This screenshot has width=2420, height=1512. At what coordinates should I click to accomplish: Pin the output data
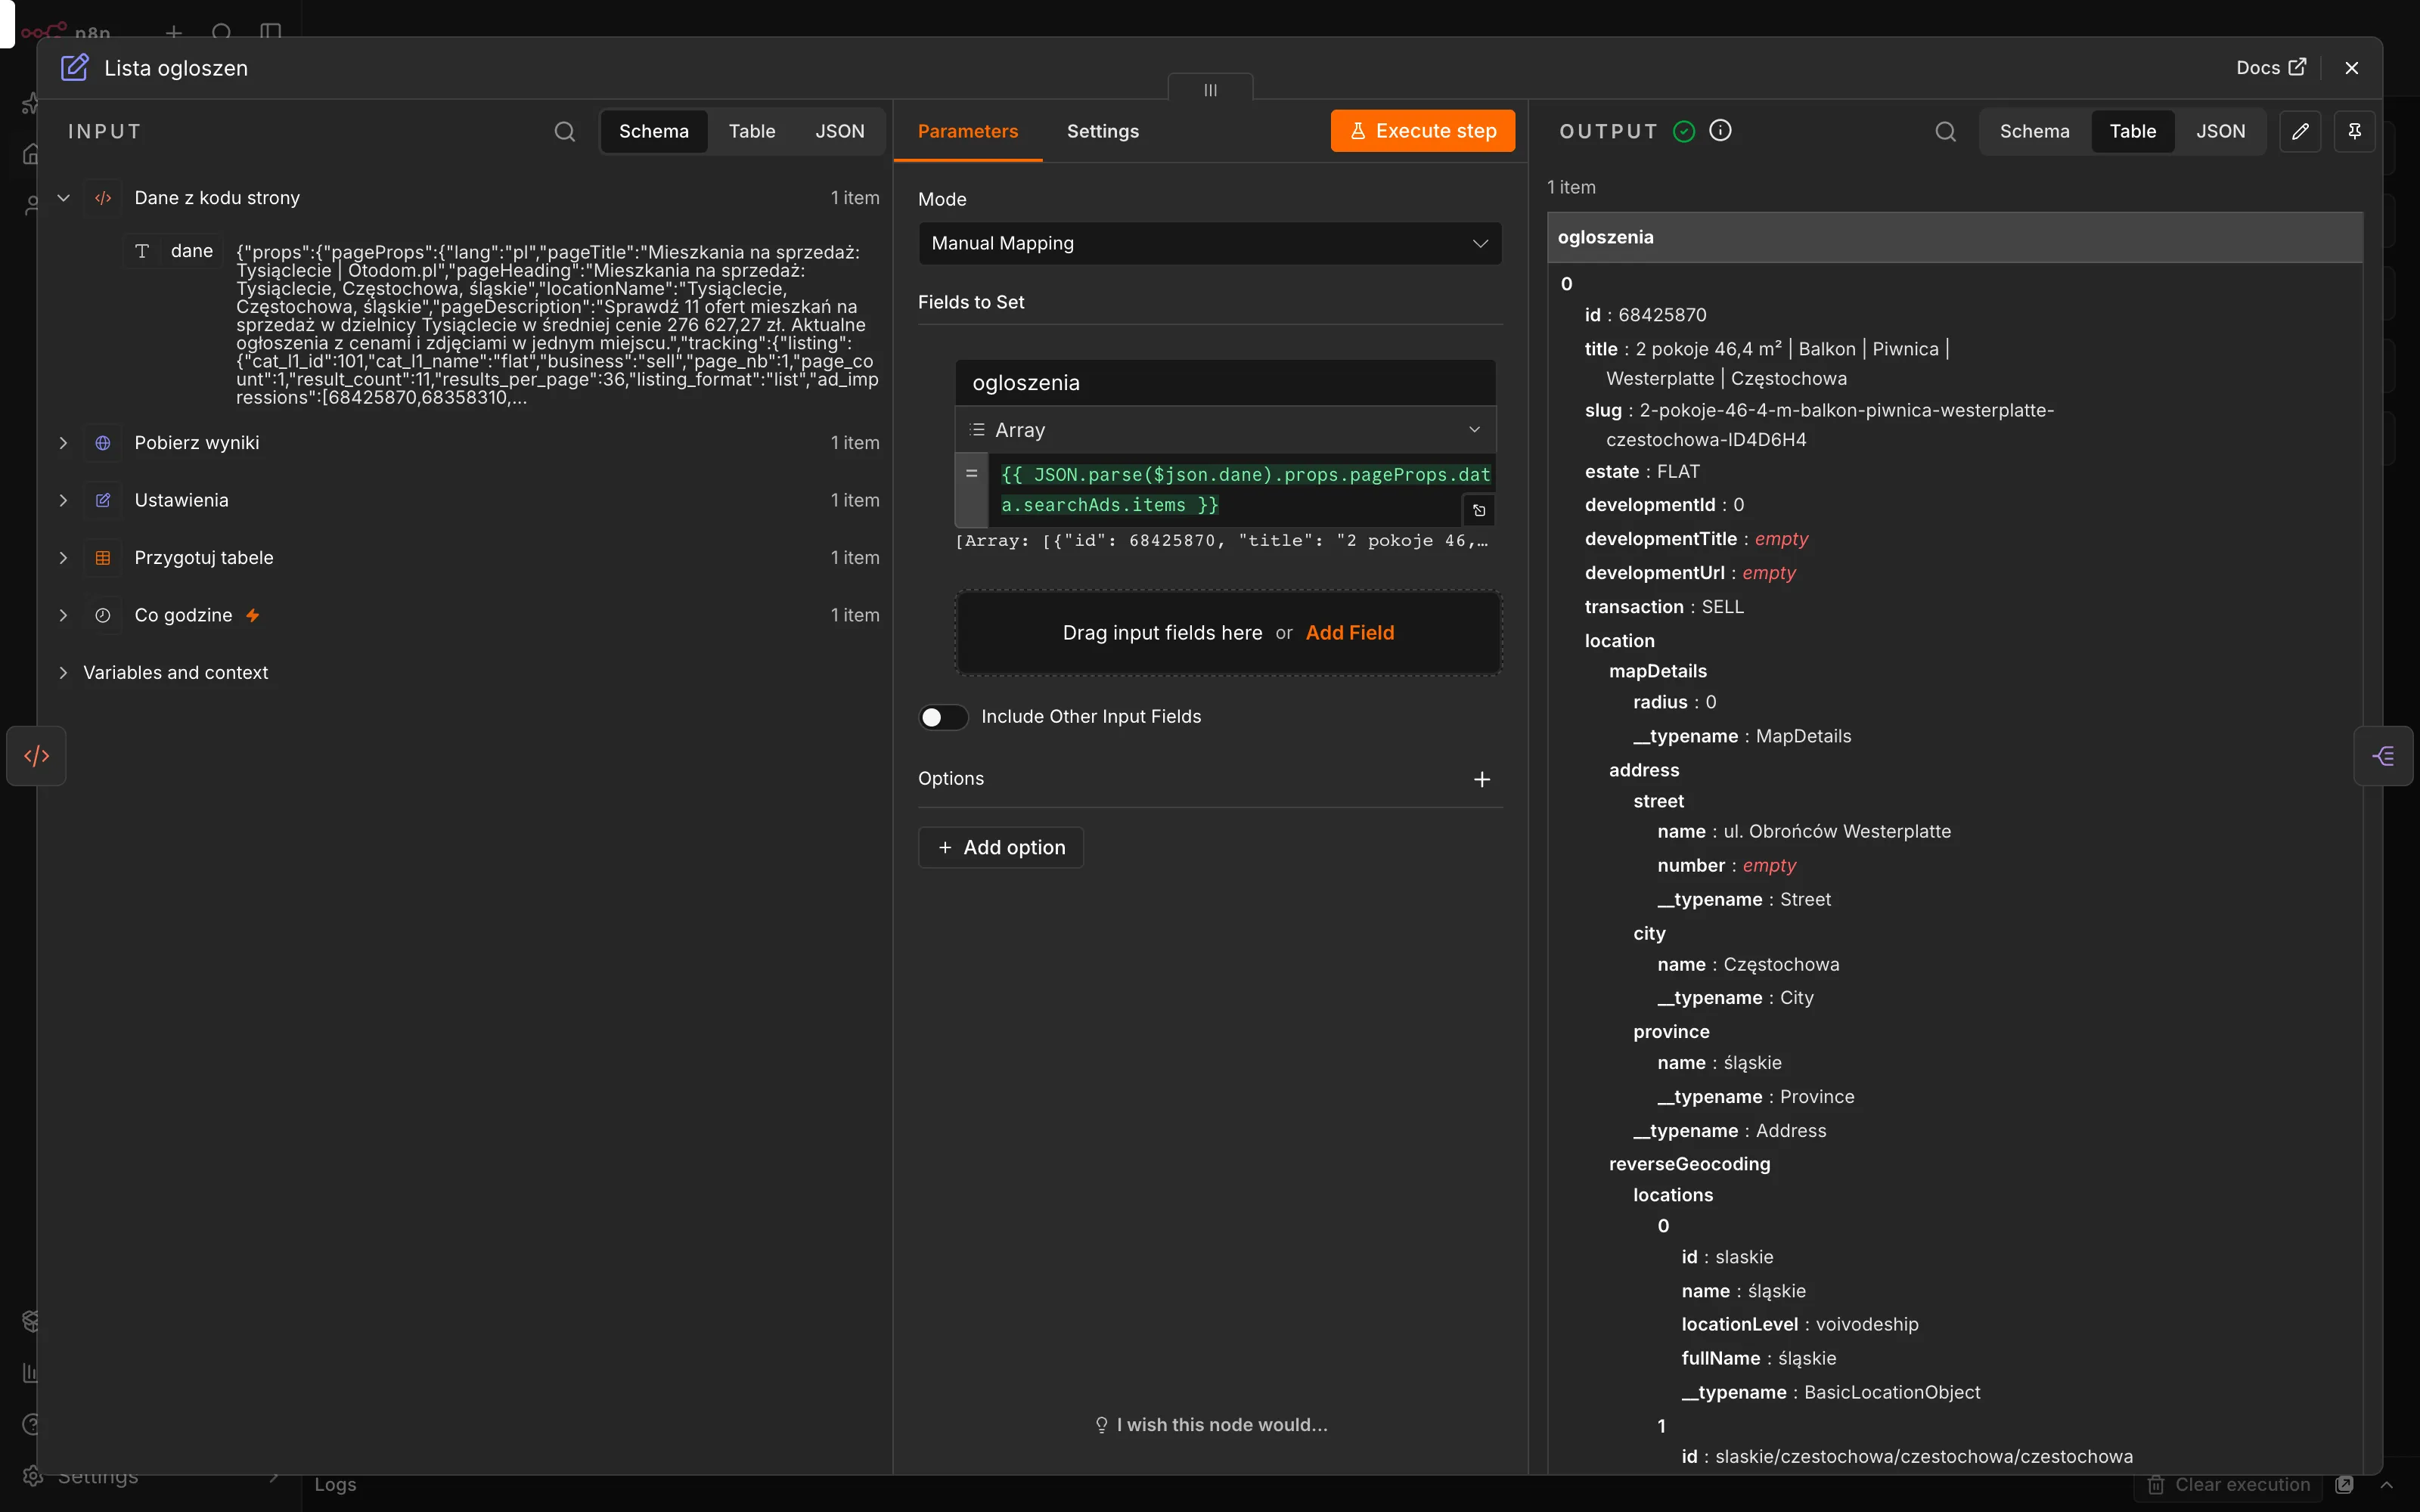2354,131
